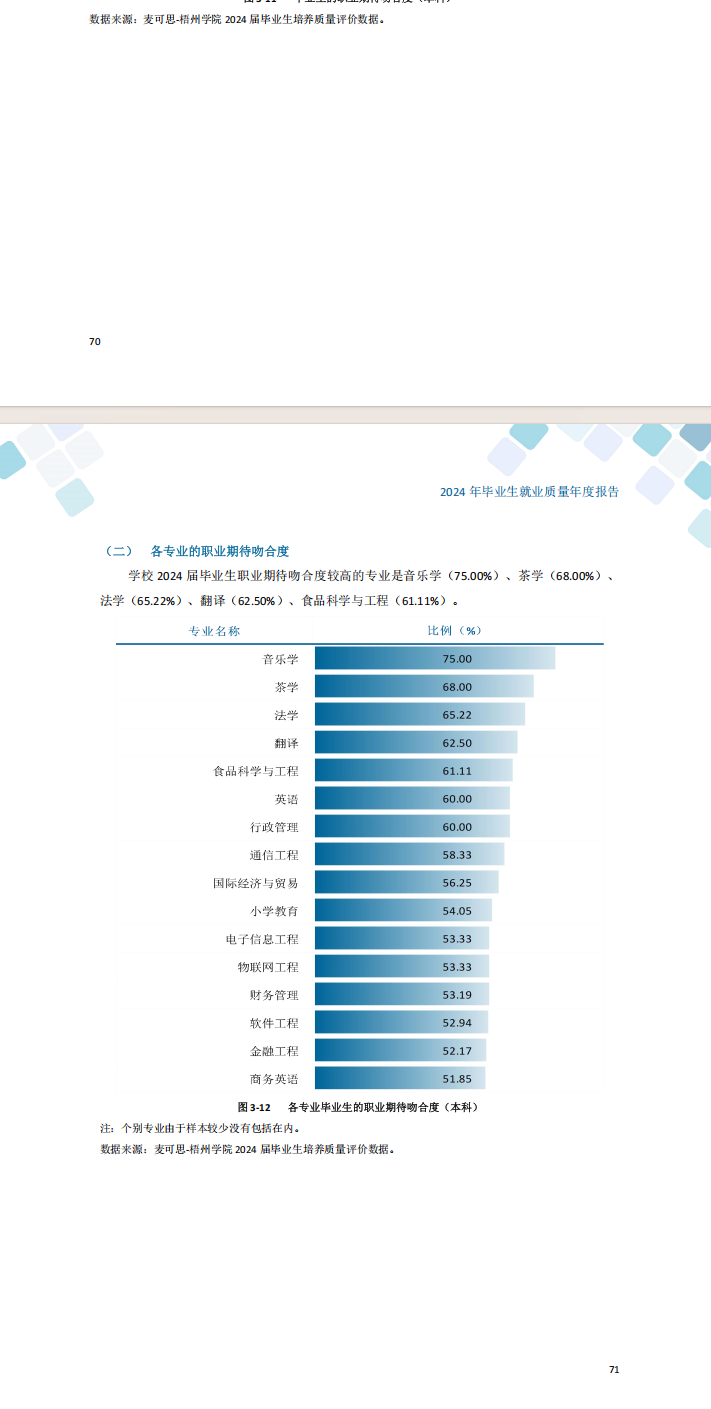Select the '翻译' row label in chart
This screenshot has height=1409, width=711.
pos(286,743)
